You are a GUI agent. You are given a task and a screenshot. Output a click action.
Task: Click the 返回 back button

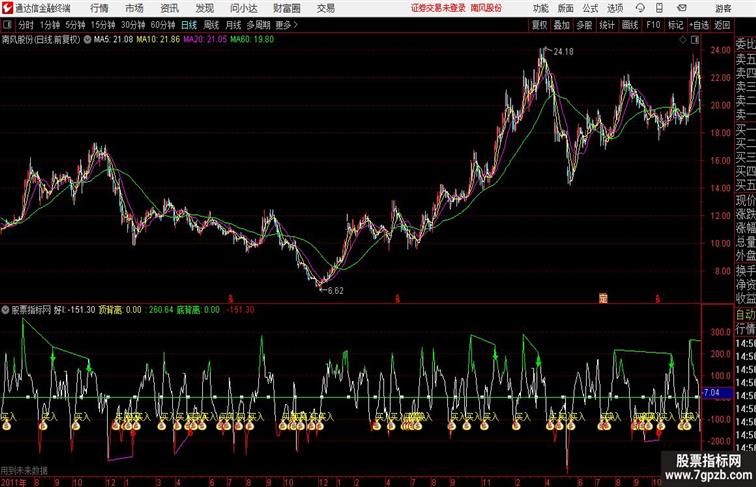pyautogui.click(x=722, y=25)
